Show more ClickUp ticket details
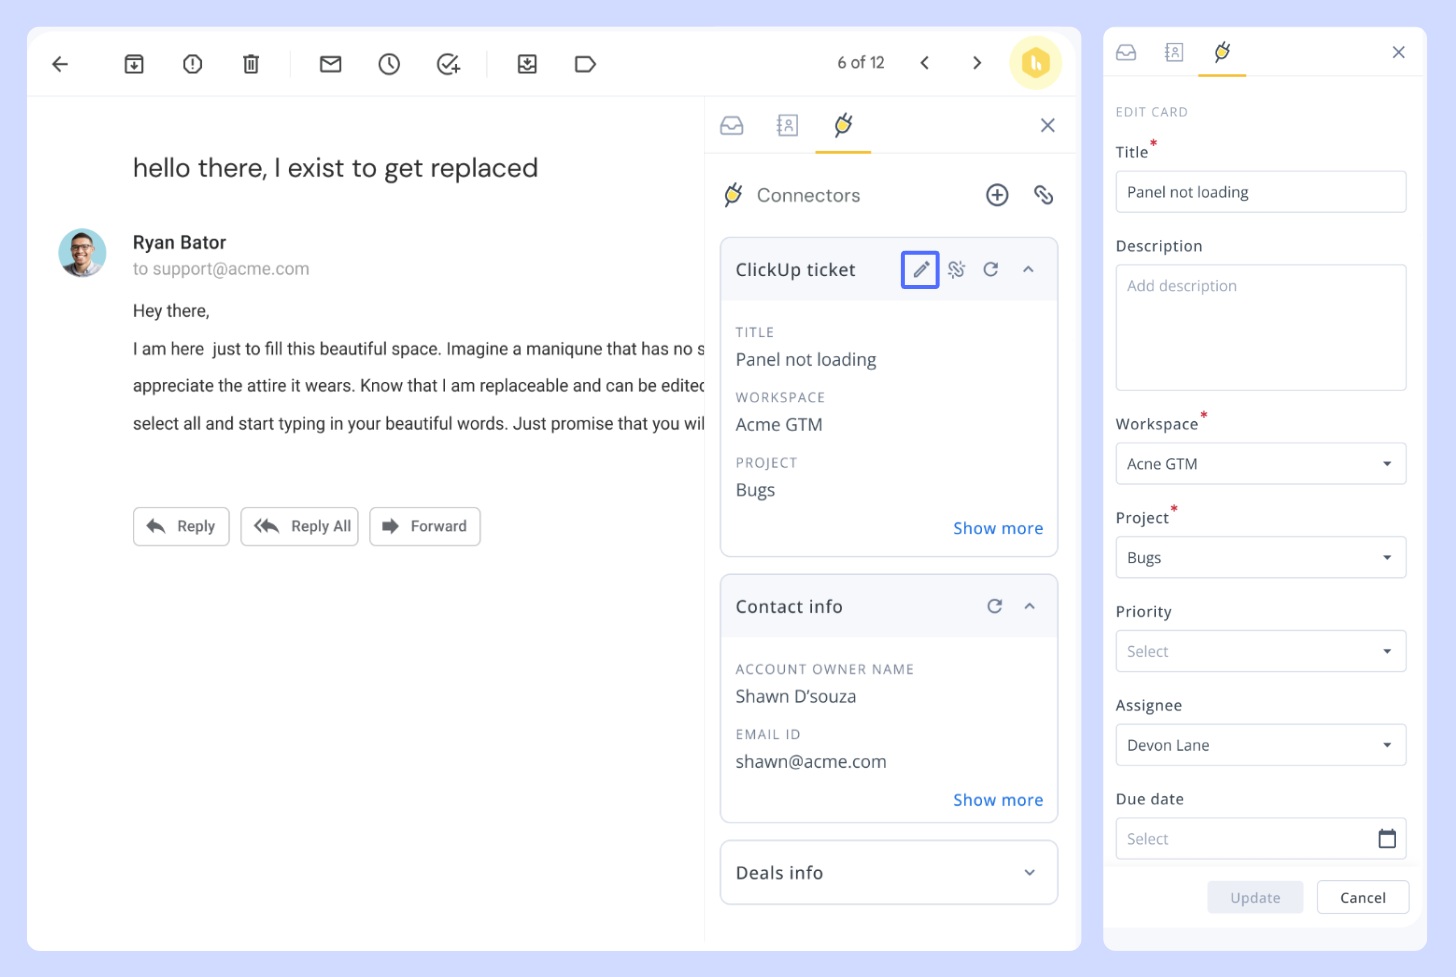 coord(998,528)
